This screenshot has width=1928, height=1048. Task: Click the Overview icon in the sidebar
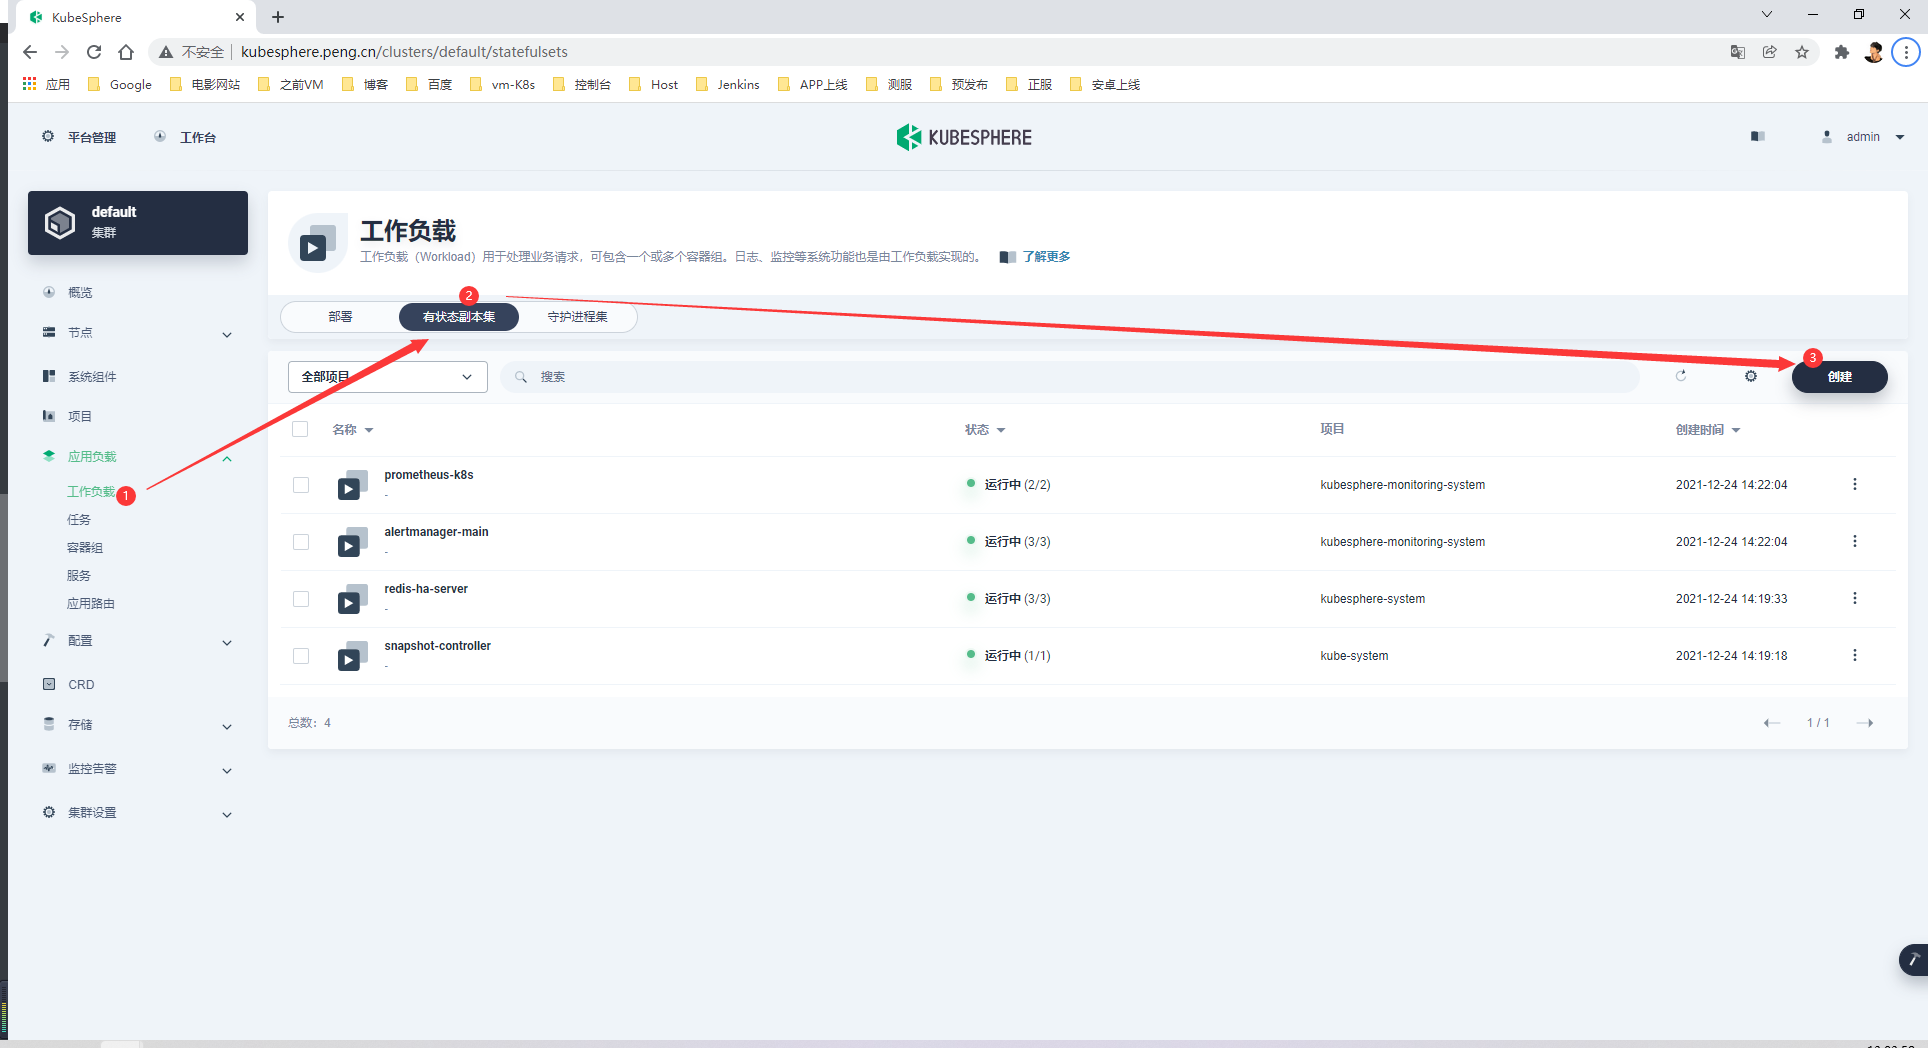tap(49, 292)
